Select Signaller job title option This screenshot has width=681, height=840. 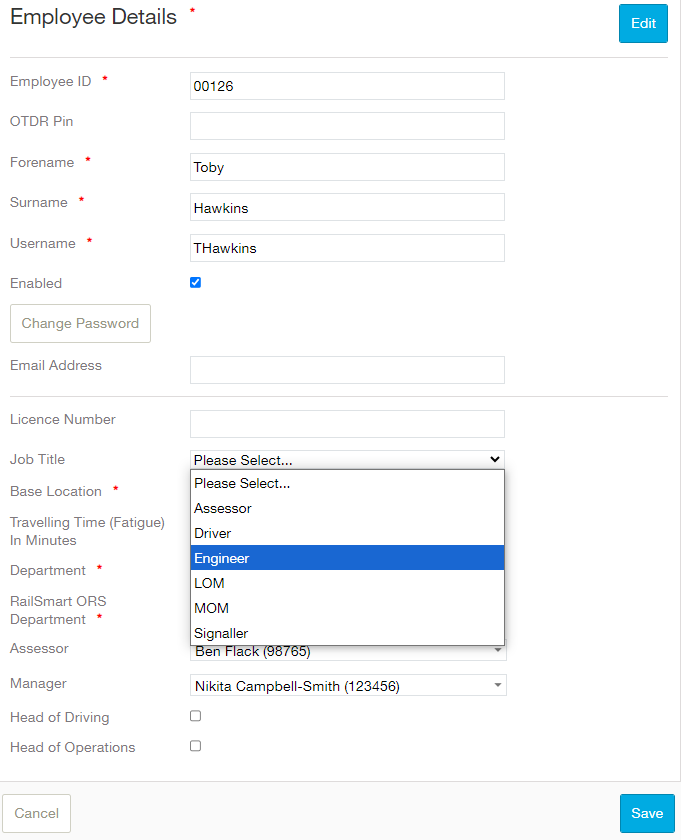(347, 633)
